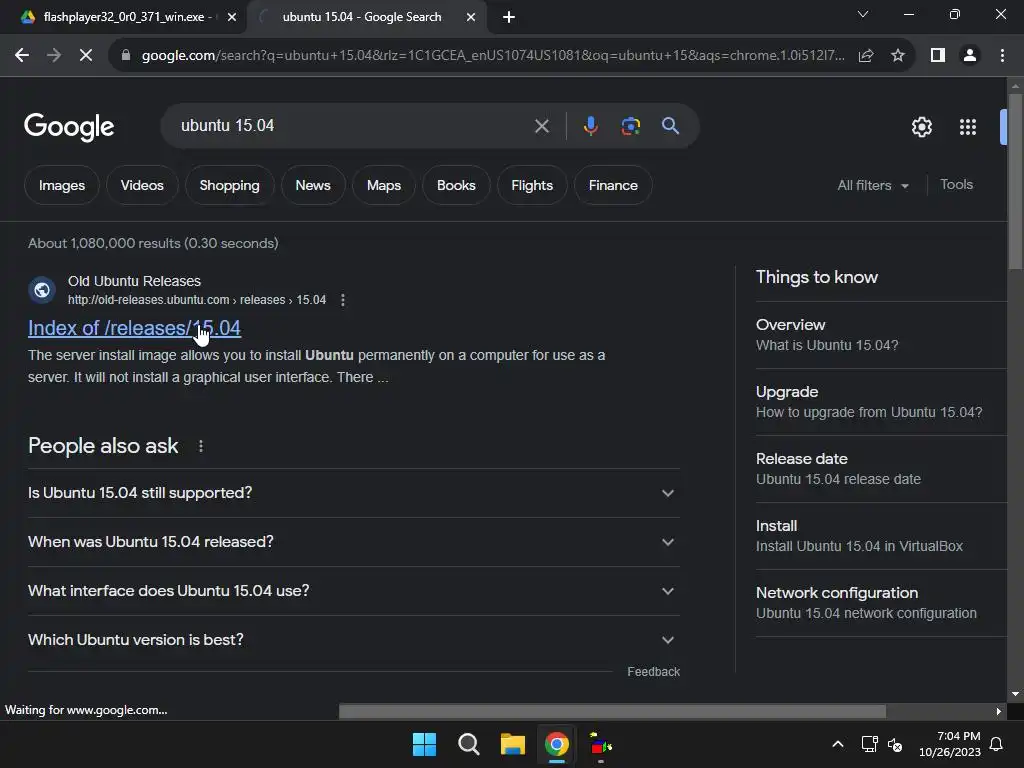Screen dimensions: 1024x768
Task: Open network status tray icon
Action: (x=869, y=744)
